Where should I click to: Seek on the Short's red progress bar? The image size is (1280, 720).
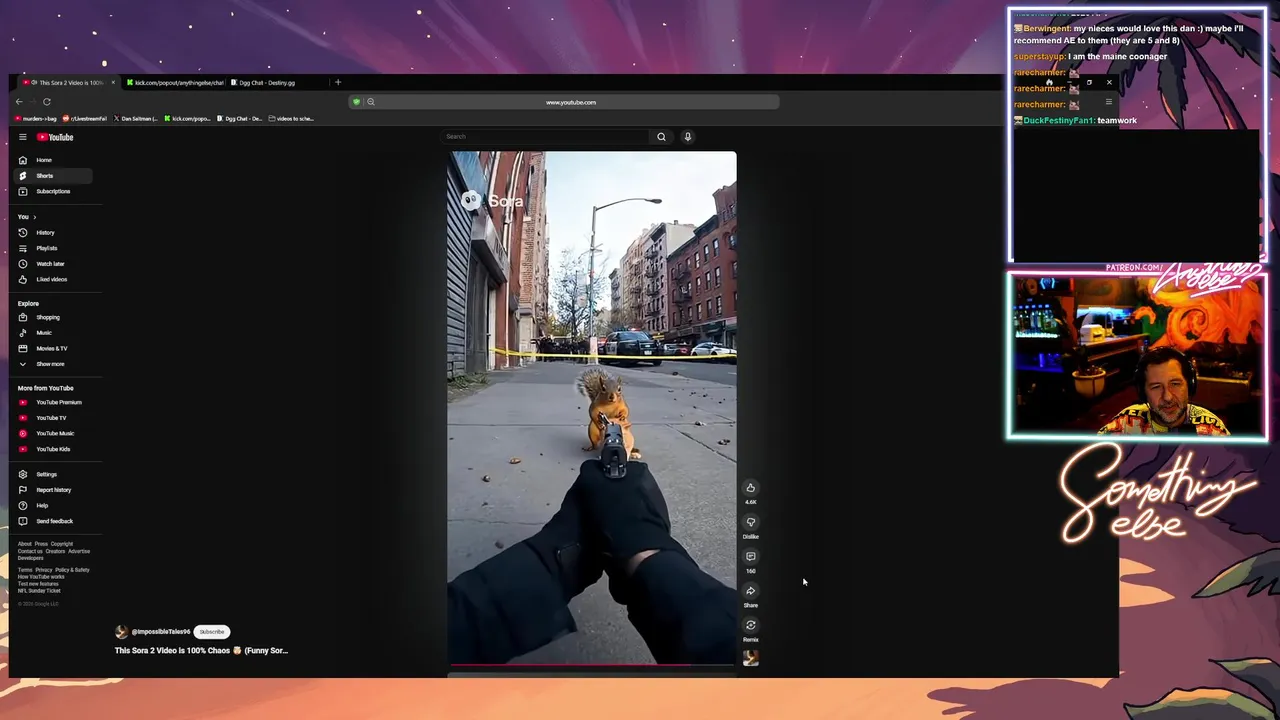(x=592, y=664)
